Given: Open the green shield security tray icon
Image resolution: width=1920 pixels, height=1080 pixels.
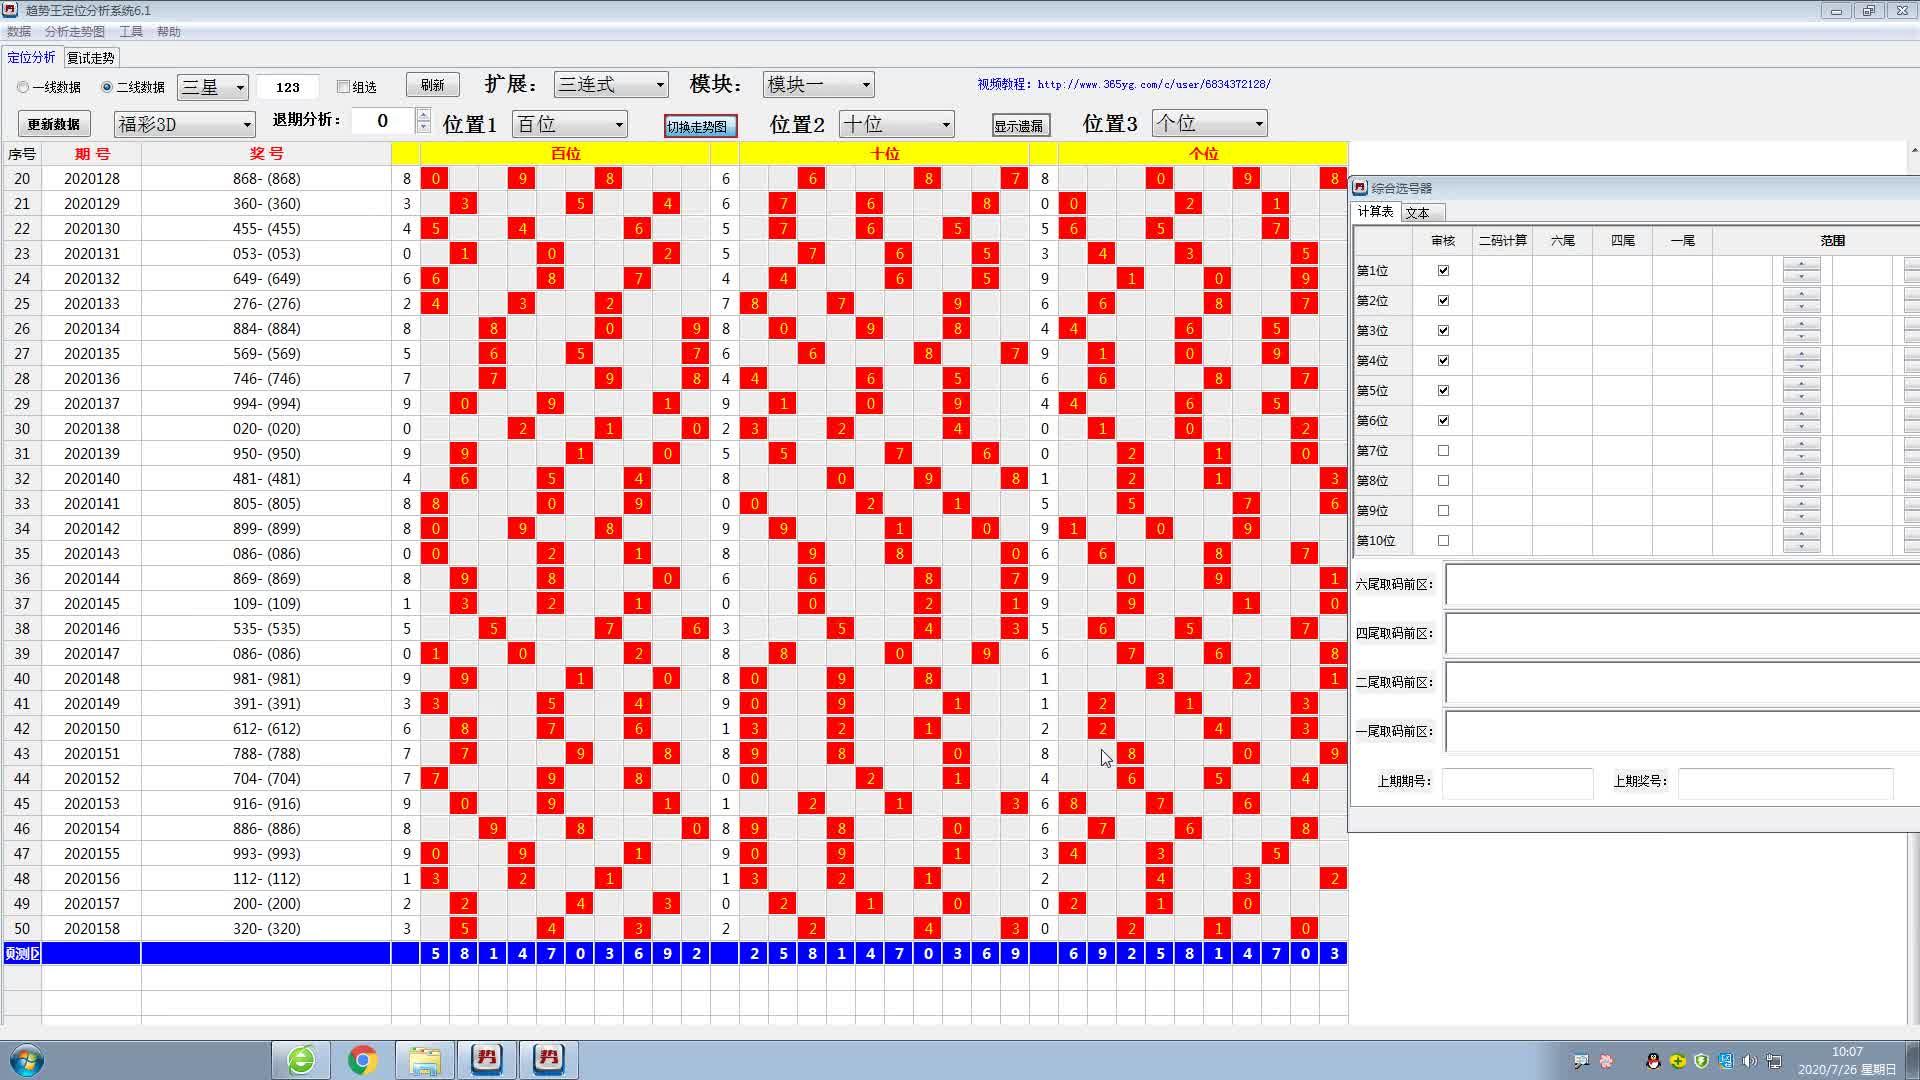Looking at the screenshot, I should click(1701, 1061).
